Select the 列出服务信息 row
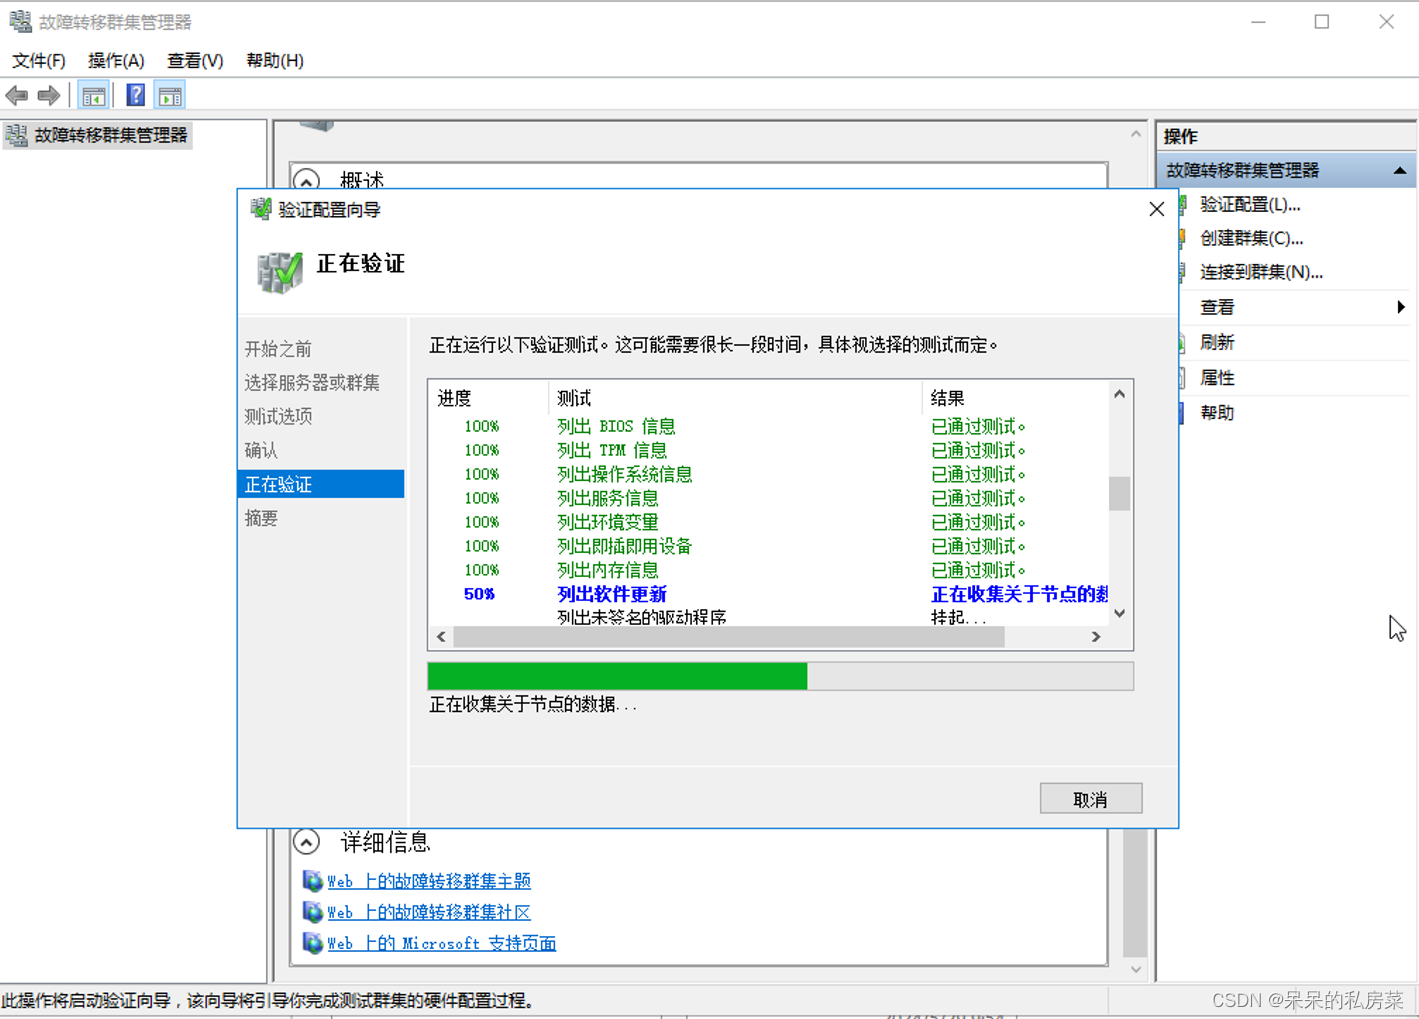1419x1019 pixels. (x=768, y=498)
